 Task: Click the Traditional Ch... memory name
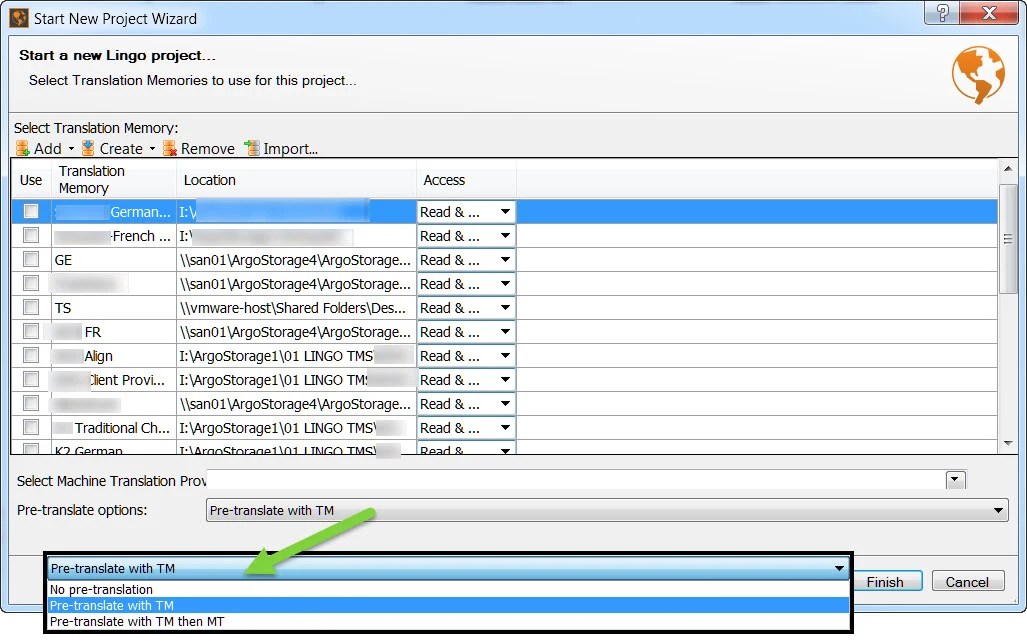coord(122,428)
